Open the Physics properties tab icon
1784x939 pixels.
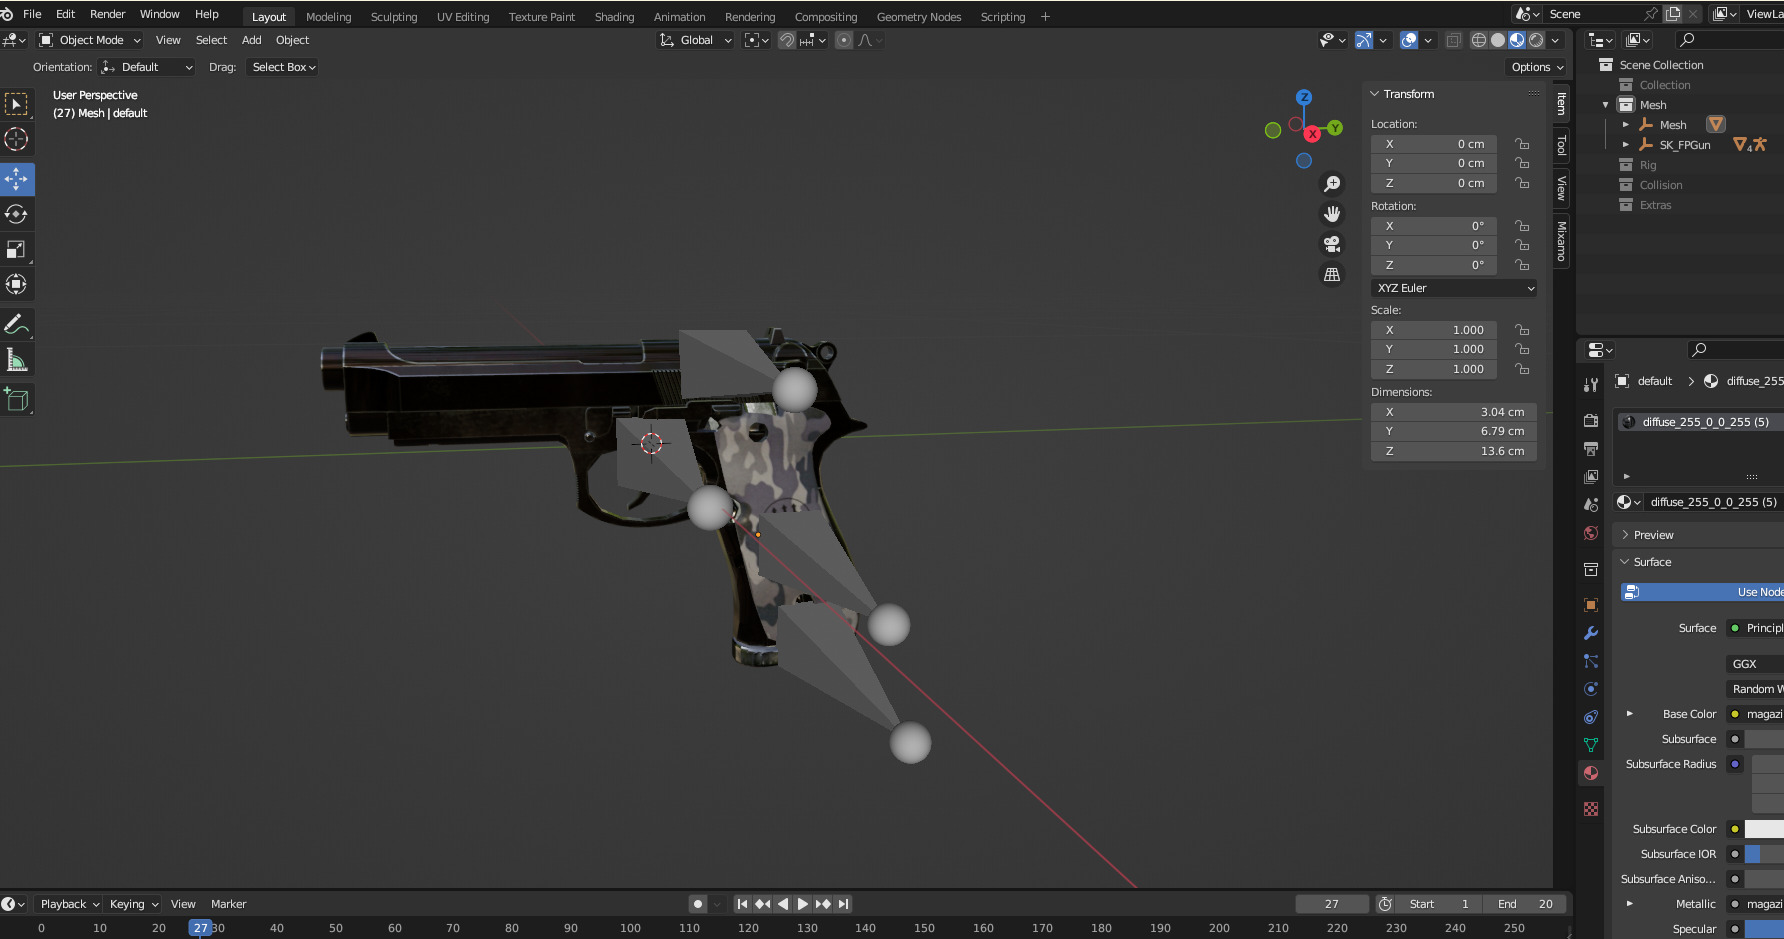(1591, 689)
